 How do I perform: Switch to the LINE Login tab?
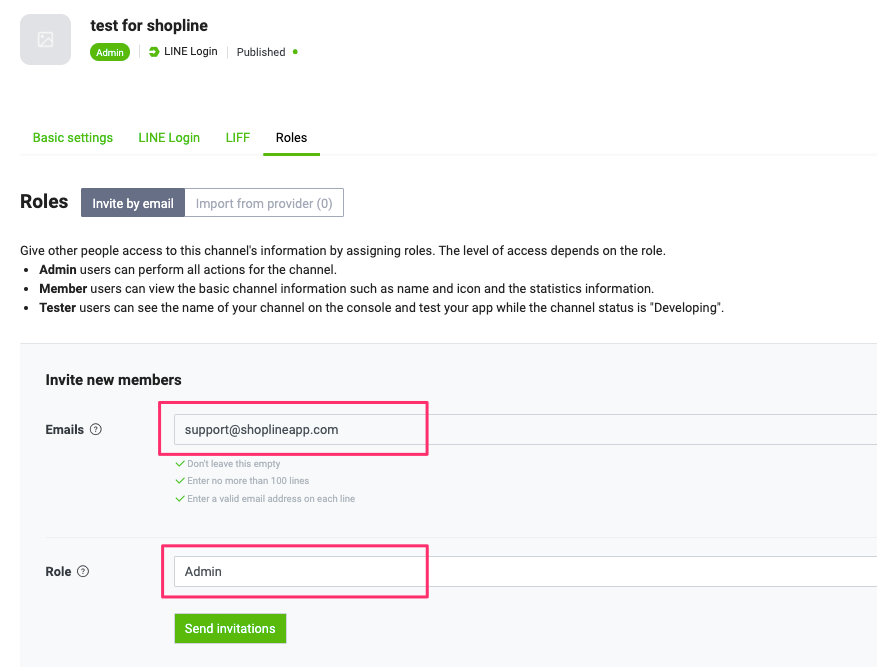(x=169, y=138)
